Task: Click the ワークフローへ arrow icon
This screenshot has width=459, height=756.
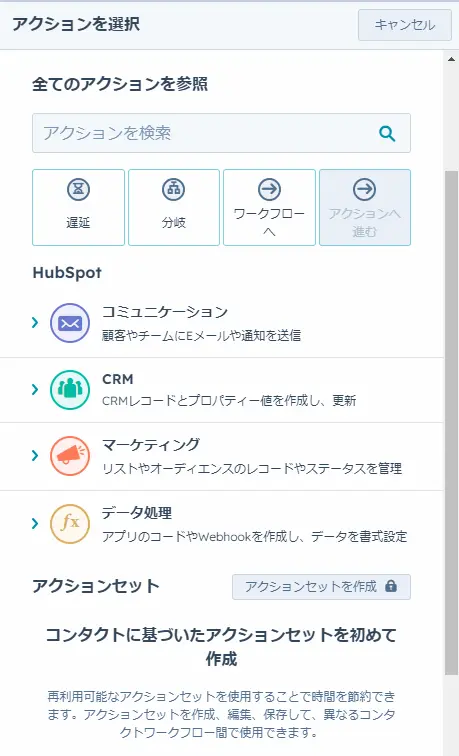Action: click(x=269, y=189)
